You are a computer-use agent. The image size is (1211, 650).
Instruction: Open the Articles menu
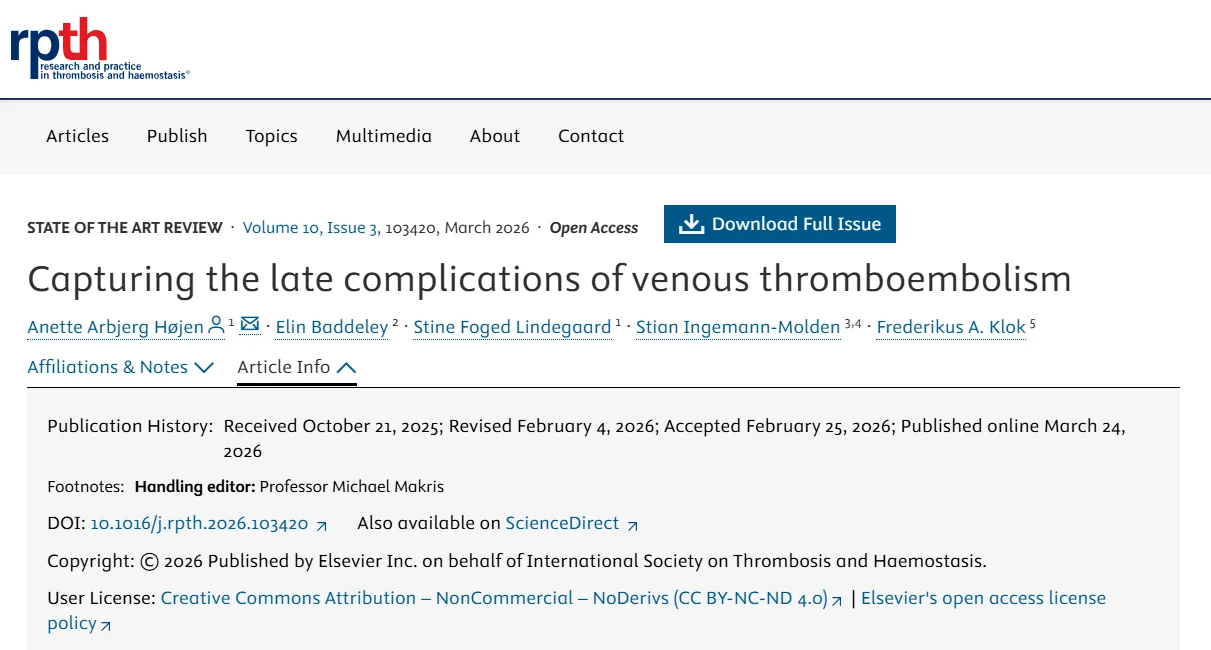[x=77, y=136]
